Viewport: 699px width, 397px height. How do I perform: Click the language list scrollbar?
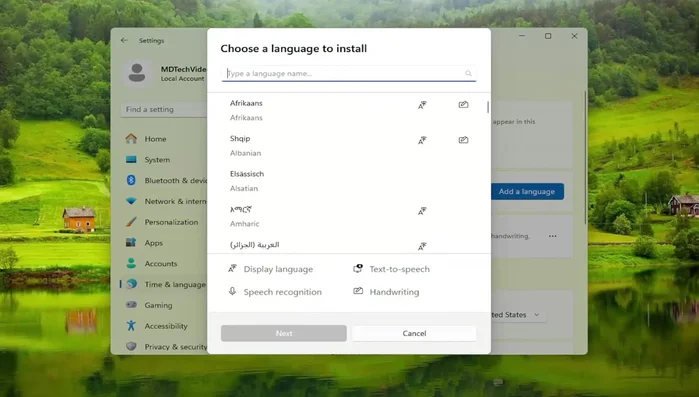488,107
